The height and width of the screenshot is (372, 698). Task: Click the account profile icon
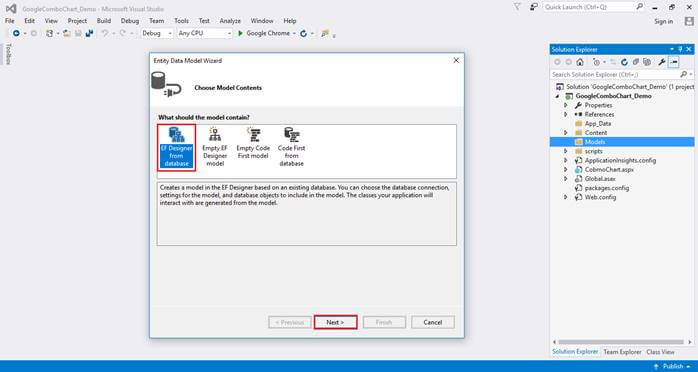click(x=689, y=21)
